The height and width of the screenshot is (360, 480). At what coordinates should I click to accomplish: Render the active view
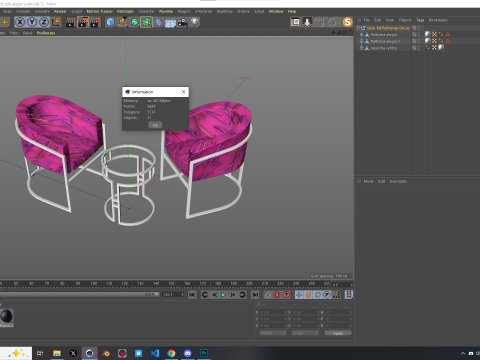point(71,22)
